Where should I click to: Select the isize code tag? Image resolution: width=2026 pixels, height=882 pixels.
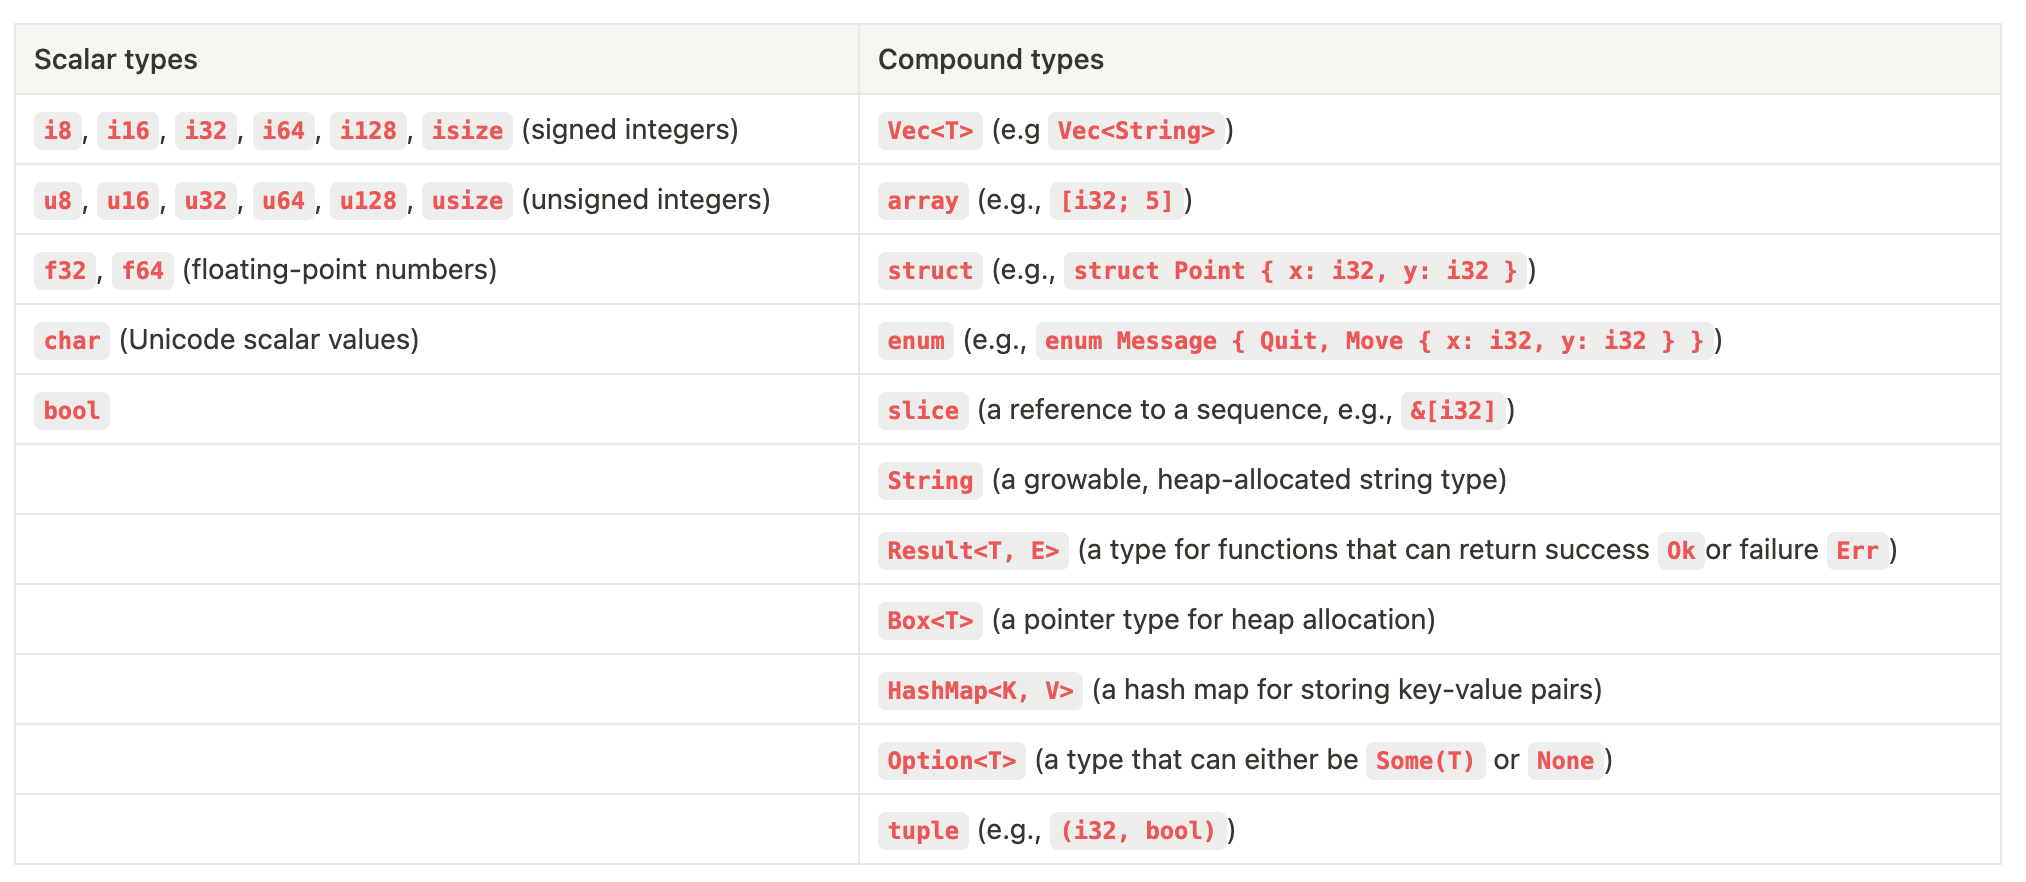click(x=467, y=131)
